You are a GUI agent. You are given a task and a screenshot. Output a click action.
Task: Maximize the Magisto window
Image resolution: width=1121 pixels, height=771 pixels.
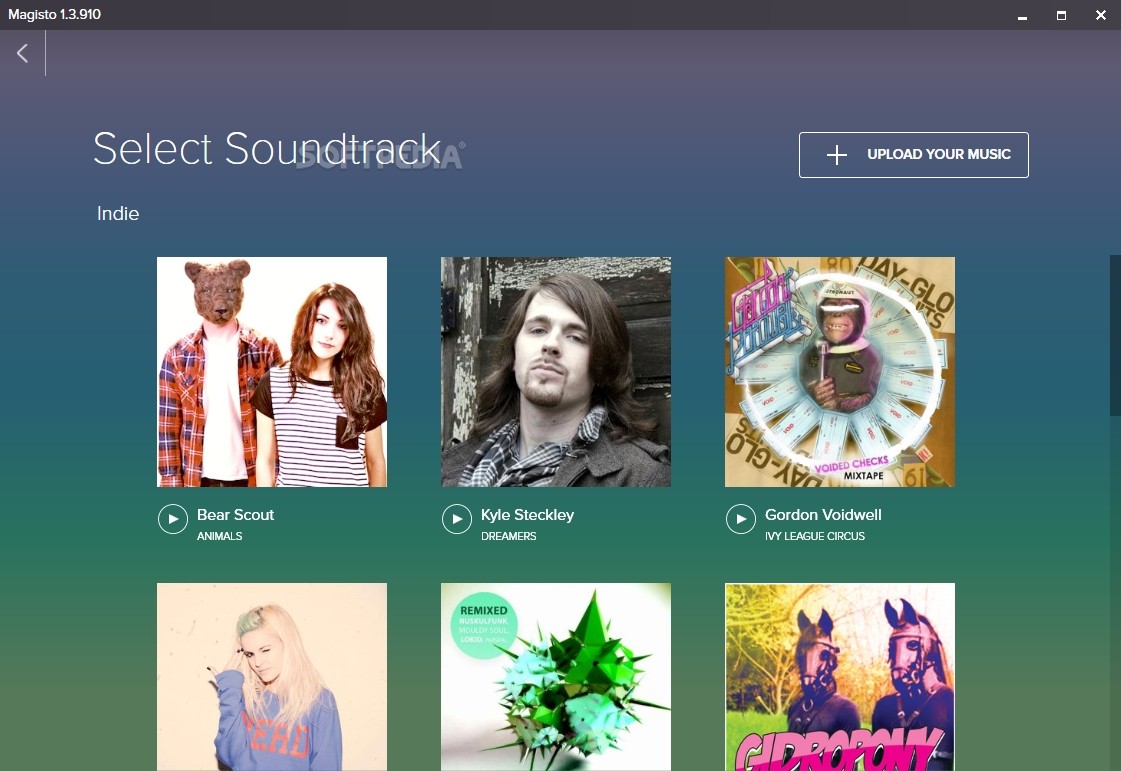1061,15
